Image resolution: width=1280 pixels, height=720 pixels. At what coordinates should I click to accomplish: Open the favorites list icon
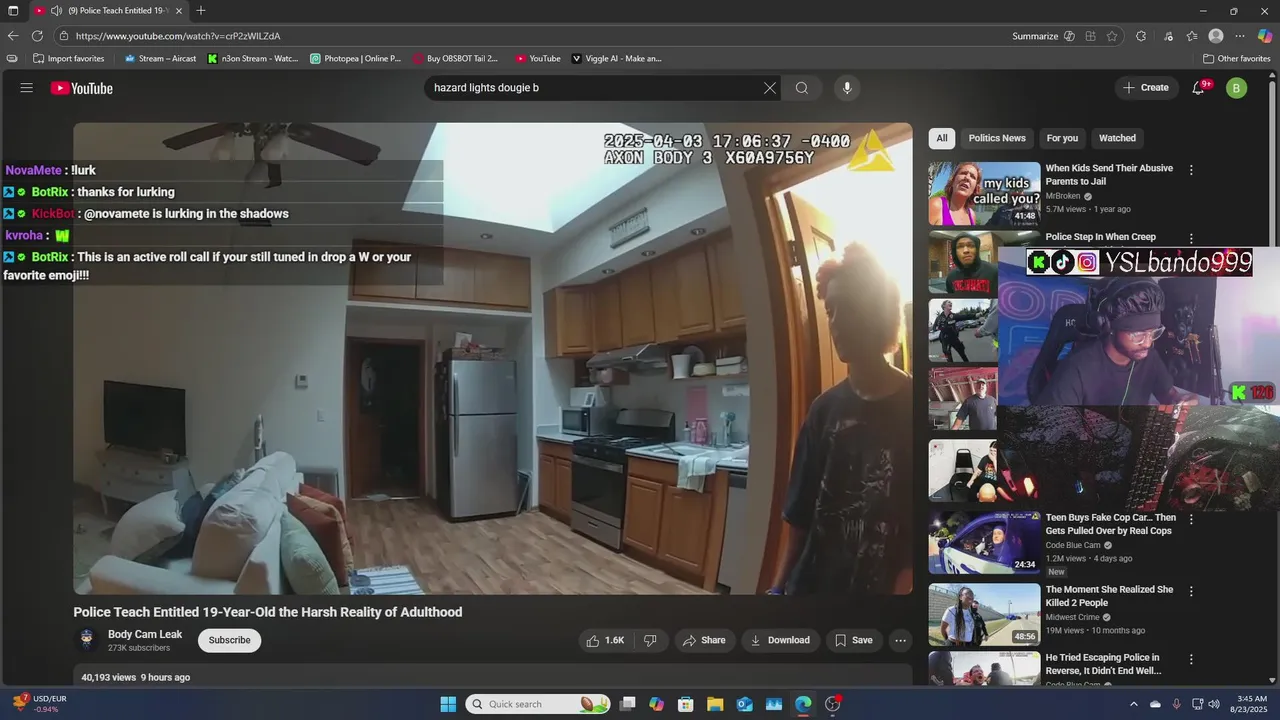click(x=1192, y=36)
